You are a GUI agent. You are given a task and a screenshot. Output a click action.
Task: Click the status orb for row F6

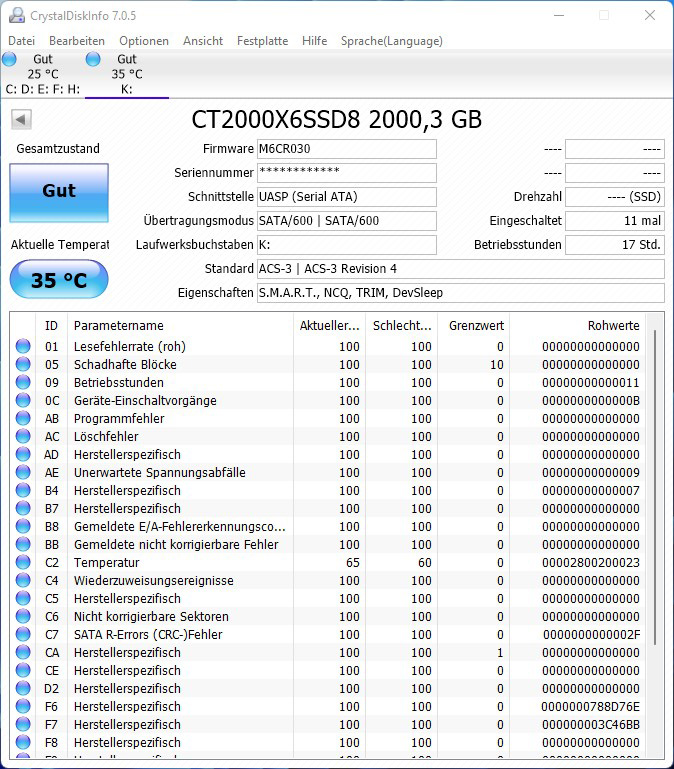pos(23,706)
